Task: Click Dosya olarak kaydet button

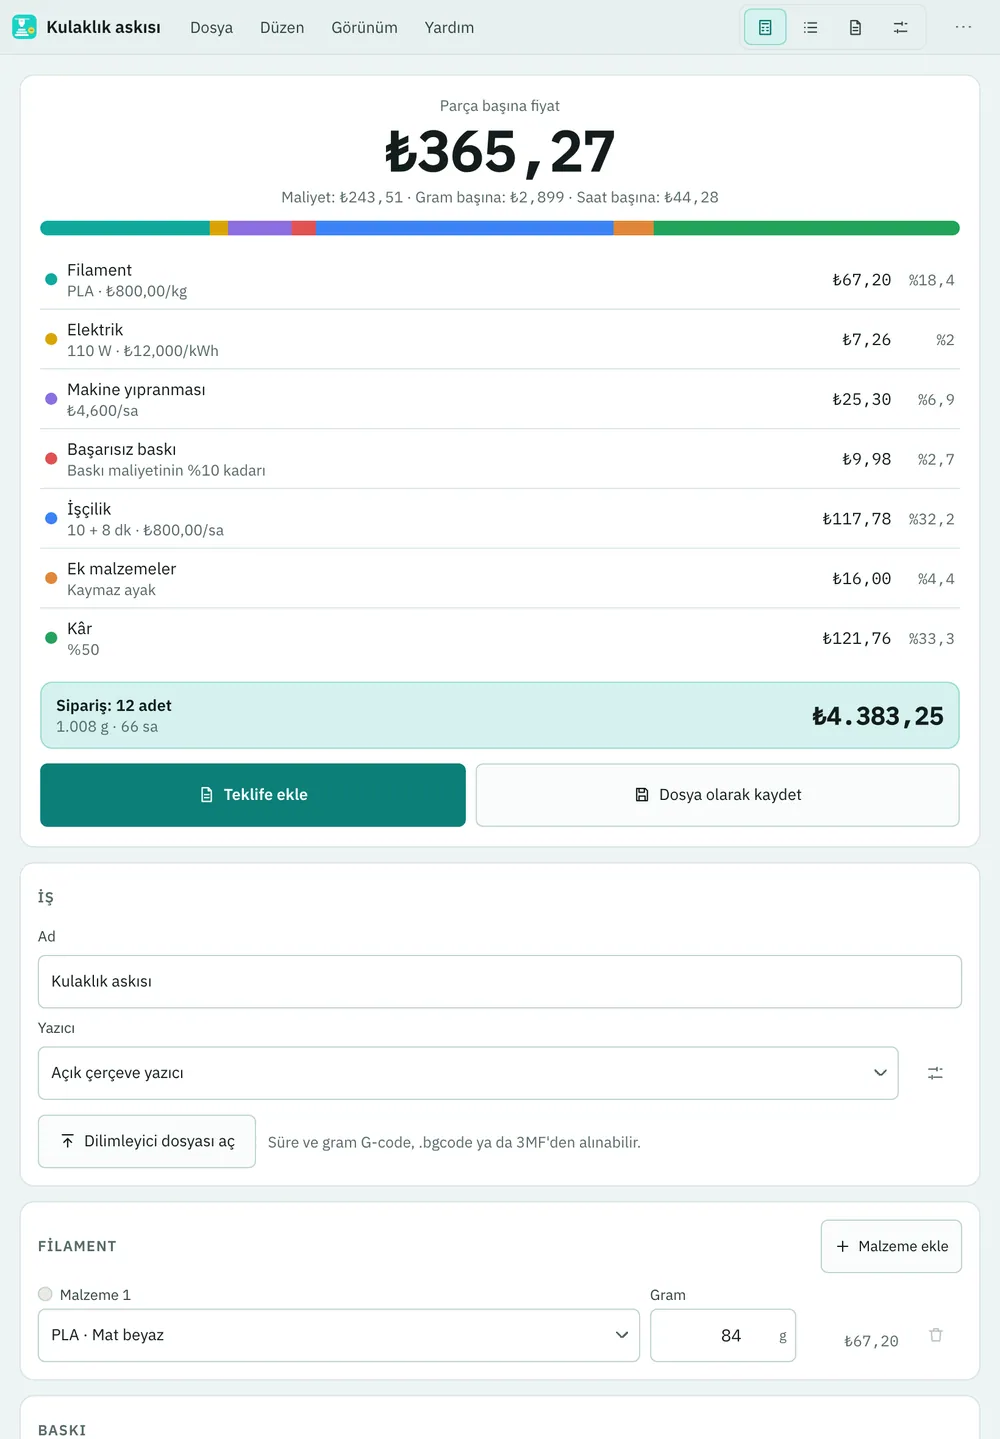Action: pos(718,795)
